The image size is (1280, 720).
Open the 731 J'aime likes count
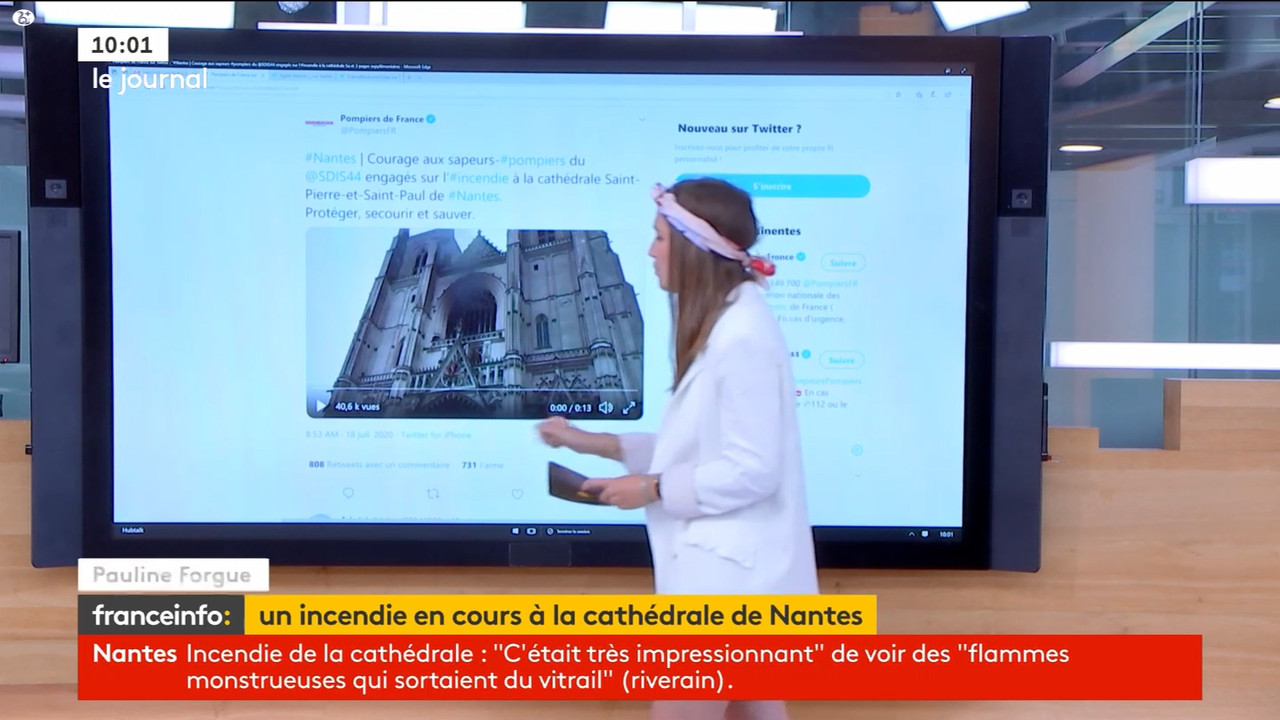pyautogui.click(x=483, y=465)
